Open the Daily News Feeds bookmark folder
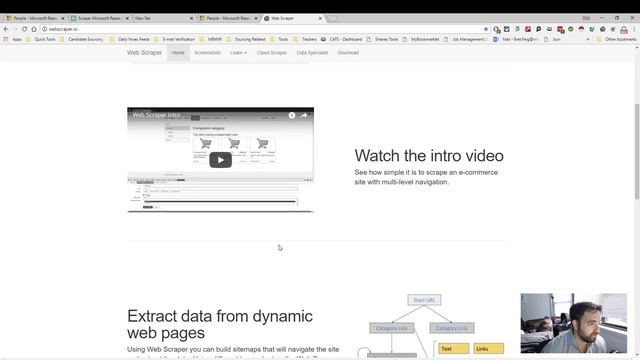This screenshot has width=640, height=360. 129,40
